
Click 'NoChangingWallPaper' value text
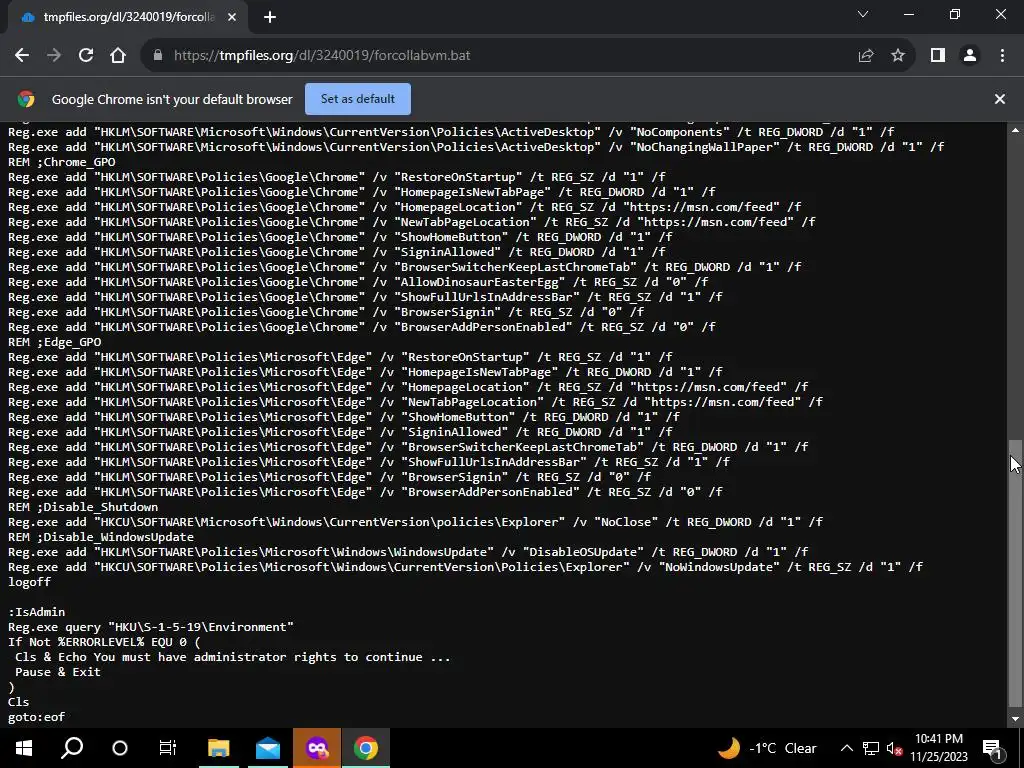coord(704,147)
